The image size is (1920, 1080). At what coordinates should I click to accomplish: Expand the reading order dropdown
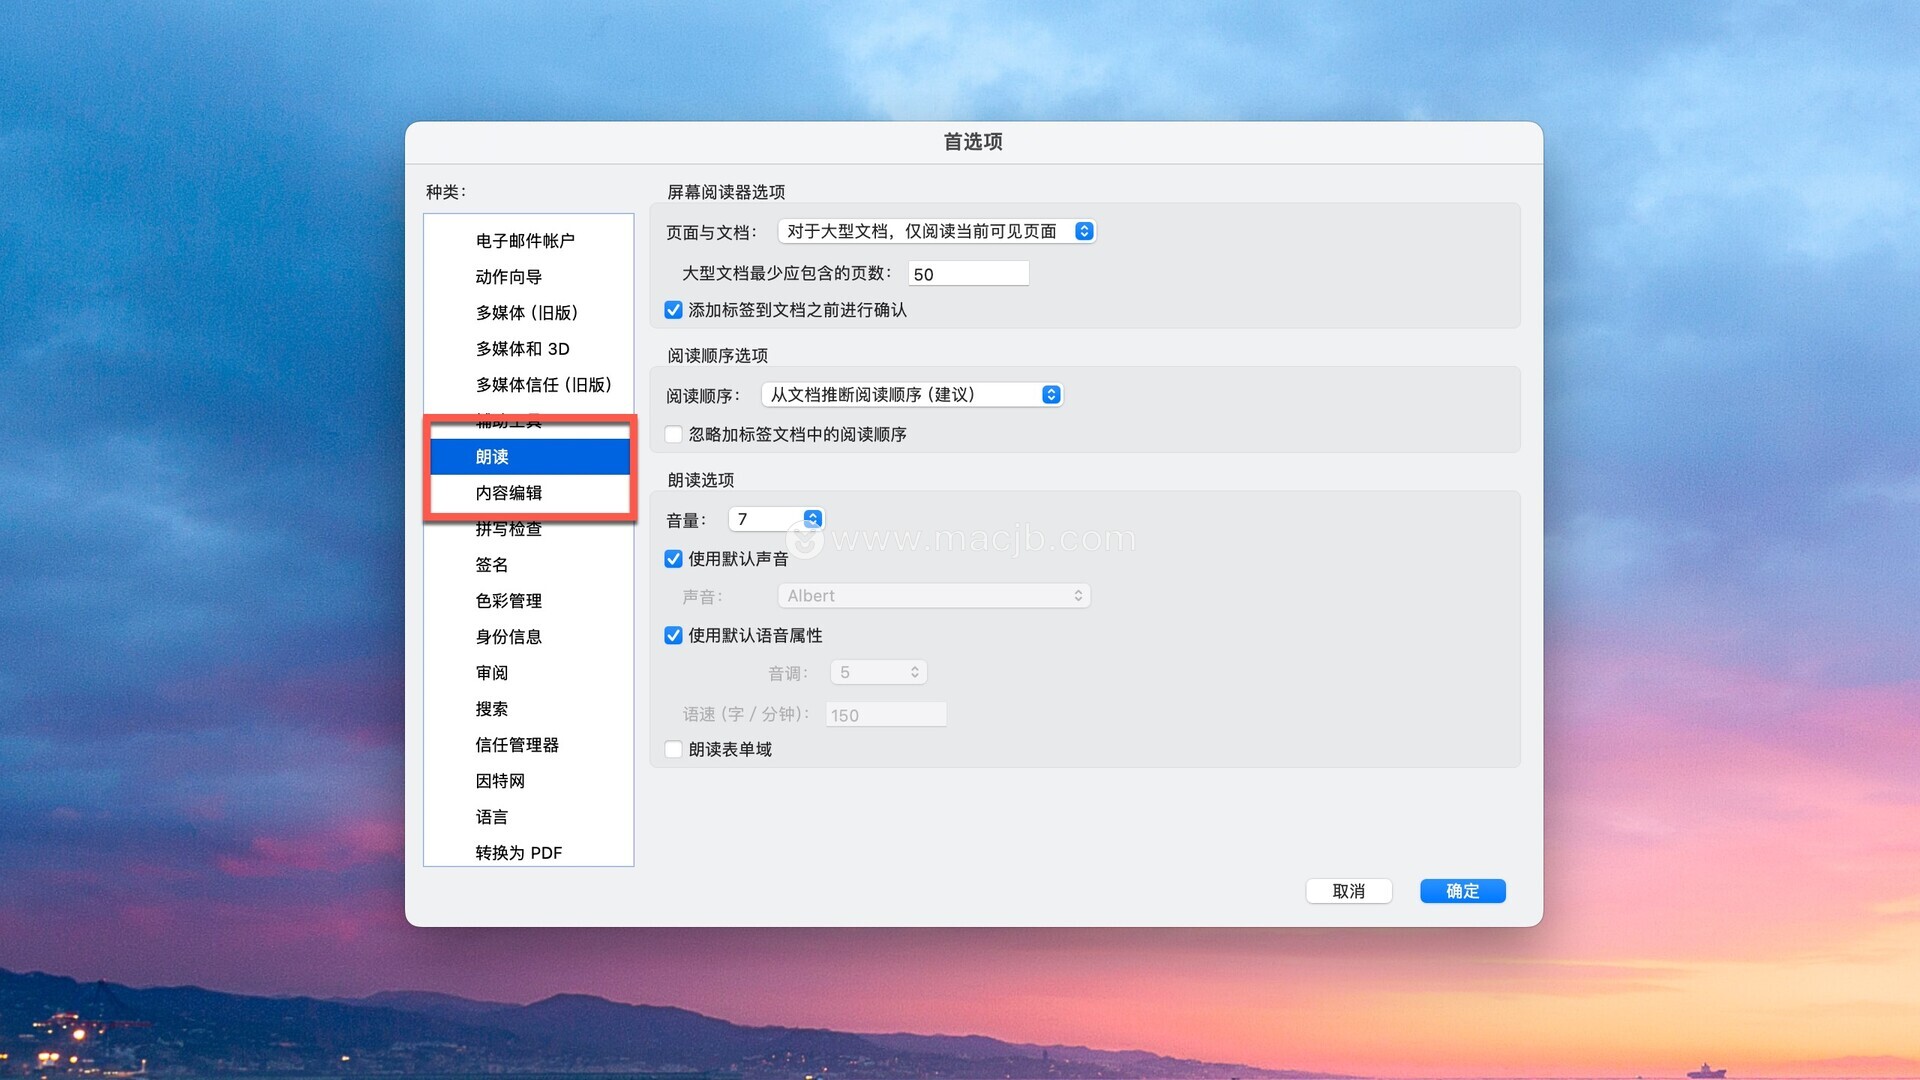click(x=911, y=395)
